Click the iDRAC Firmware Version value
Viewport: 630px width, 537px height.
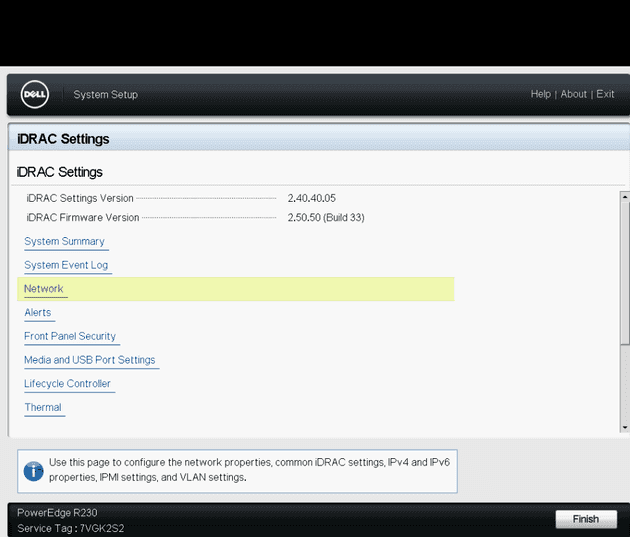(x=325, y=217)
